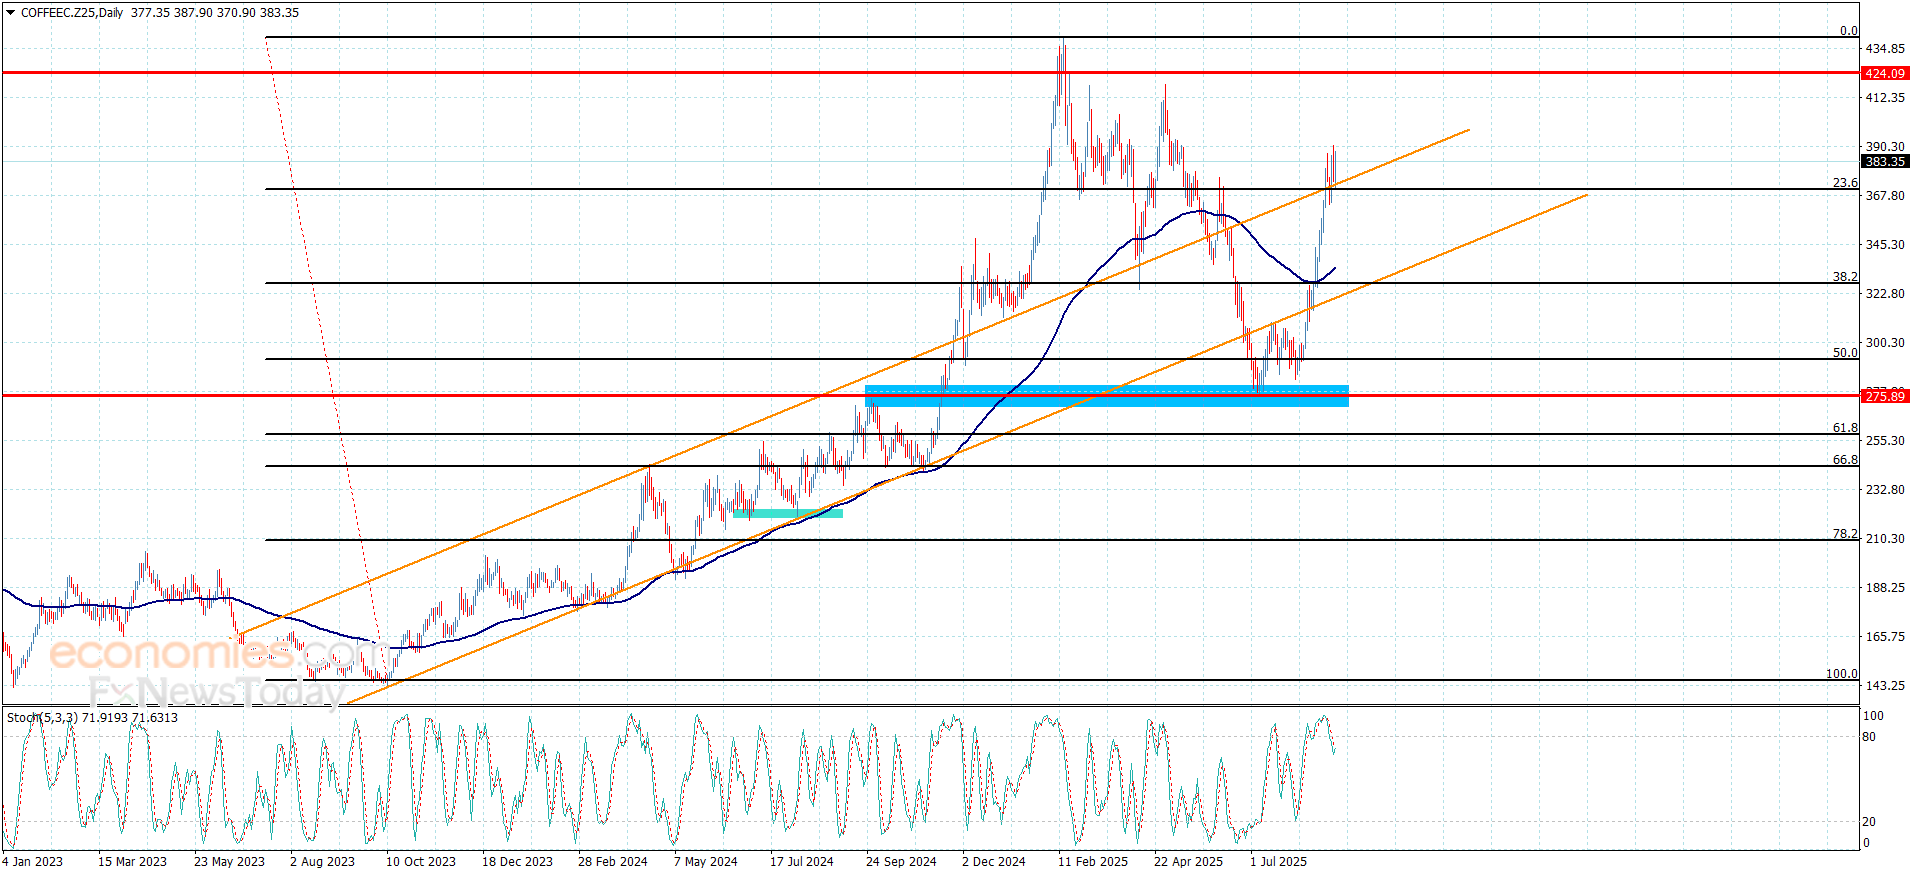Click the 255.30 price scale value
Screen dimensions: 1916x874
[1885, 440]
